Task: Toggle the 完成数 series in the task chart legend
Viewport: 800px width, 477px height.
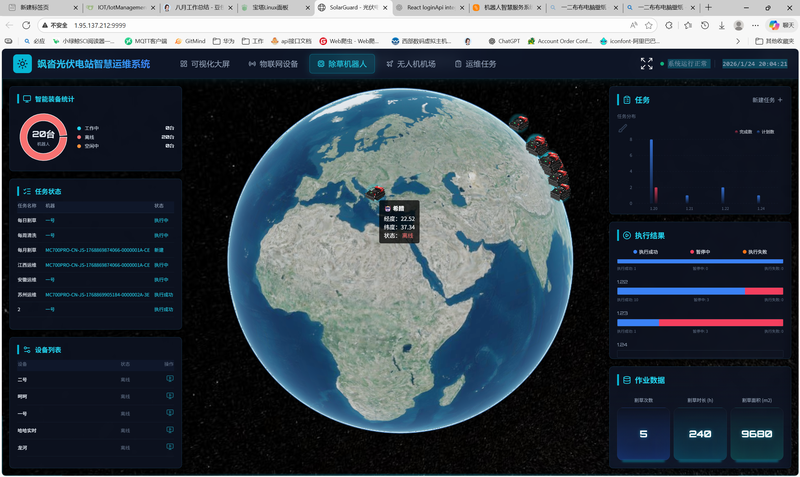Action: (744, 132)
